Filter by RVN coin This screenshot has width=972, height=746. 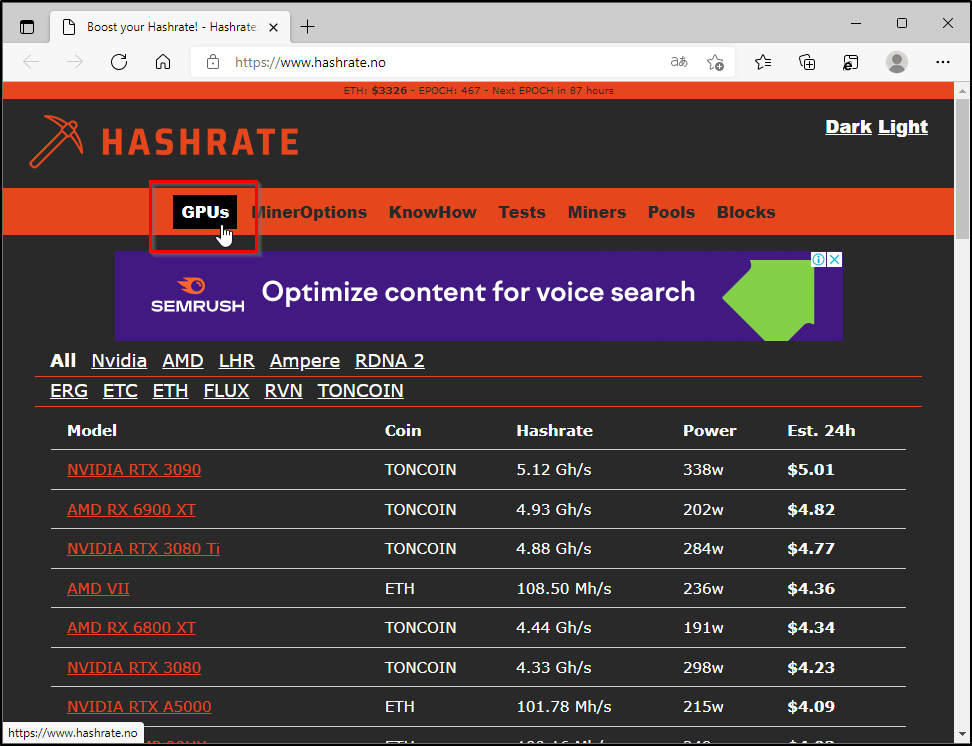click(x=283, y=391)
